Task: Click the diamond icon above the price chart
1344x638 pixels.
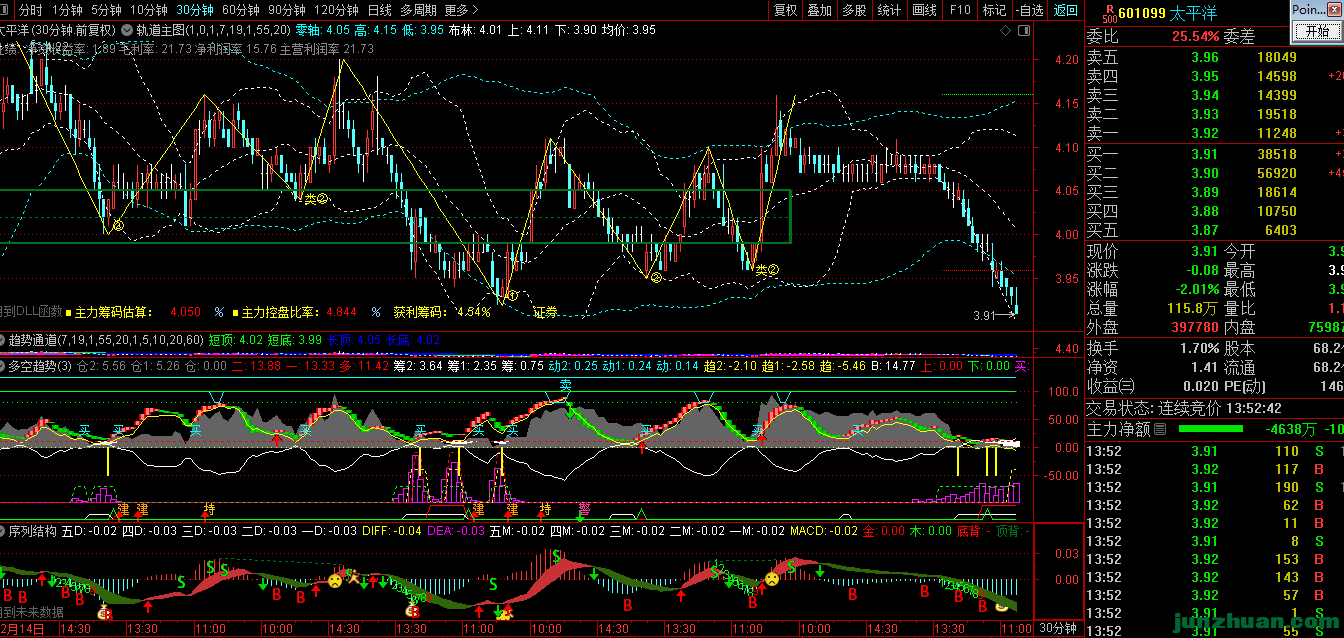Action: pyautogui.click(x=1005, y=30)
